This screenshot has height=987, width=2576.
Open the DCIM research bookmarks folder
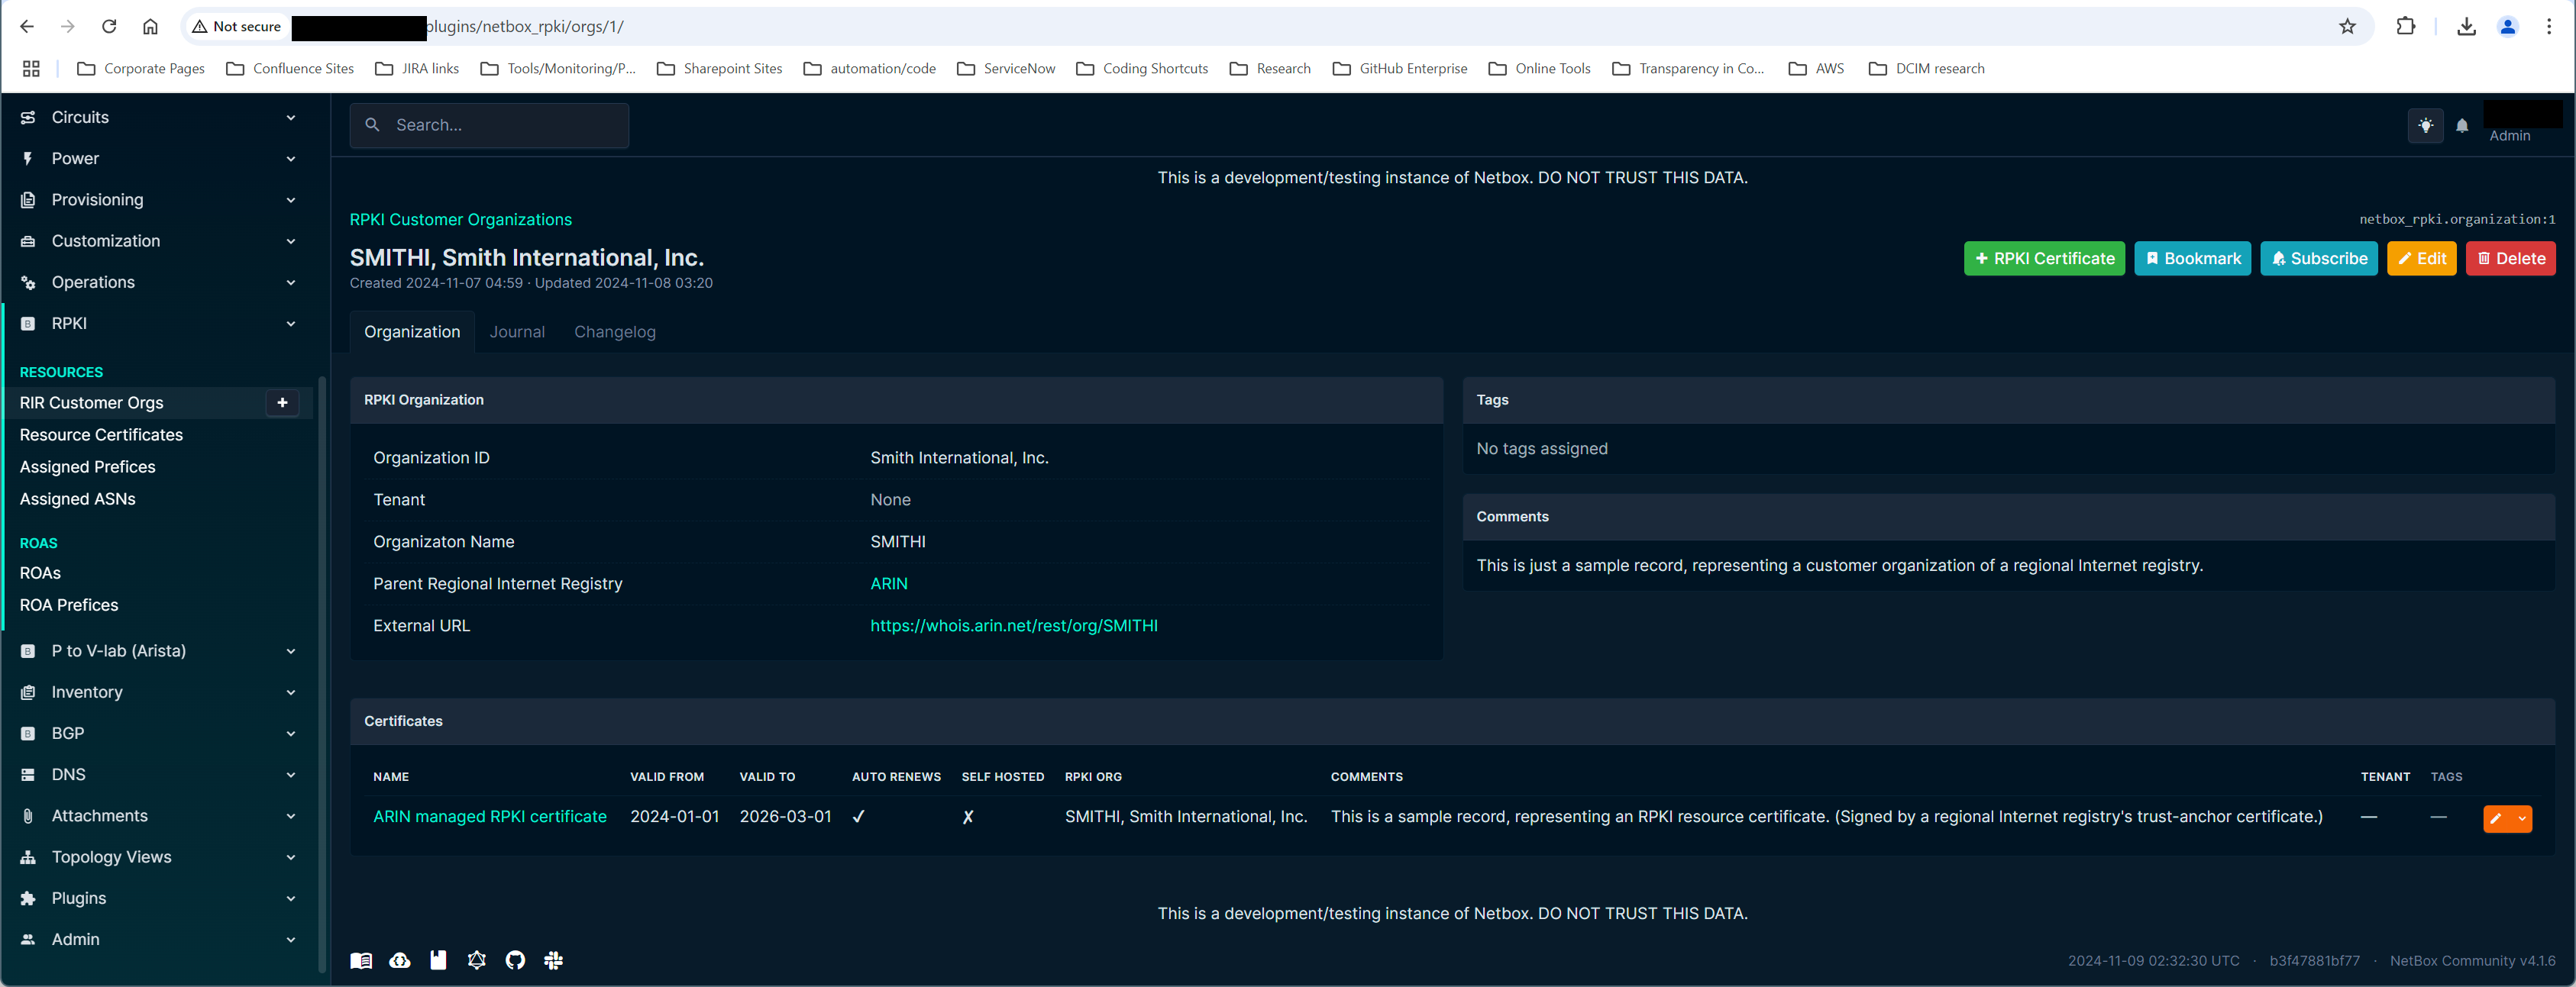[x=1927, y=69]
